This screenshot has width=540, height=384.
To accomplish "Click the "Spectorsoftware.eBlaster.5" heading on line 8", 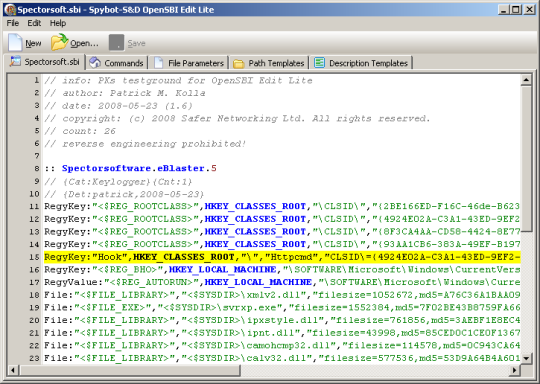I will point(139,168).
